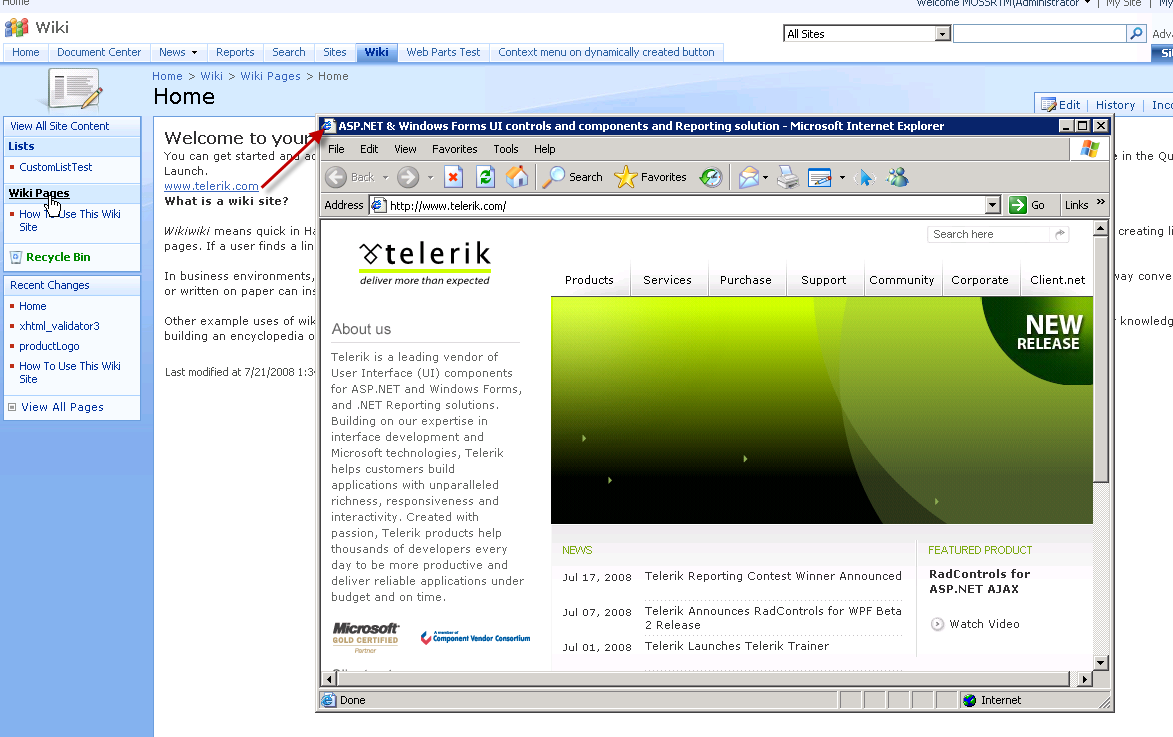
Task: Open the Edit button dropdown arrow in IE
Action: 842,178
